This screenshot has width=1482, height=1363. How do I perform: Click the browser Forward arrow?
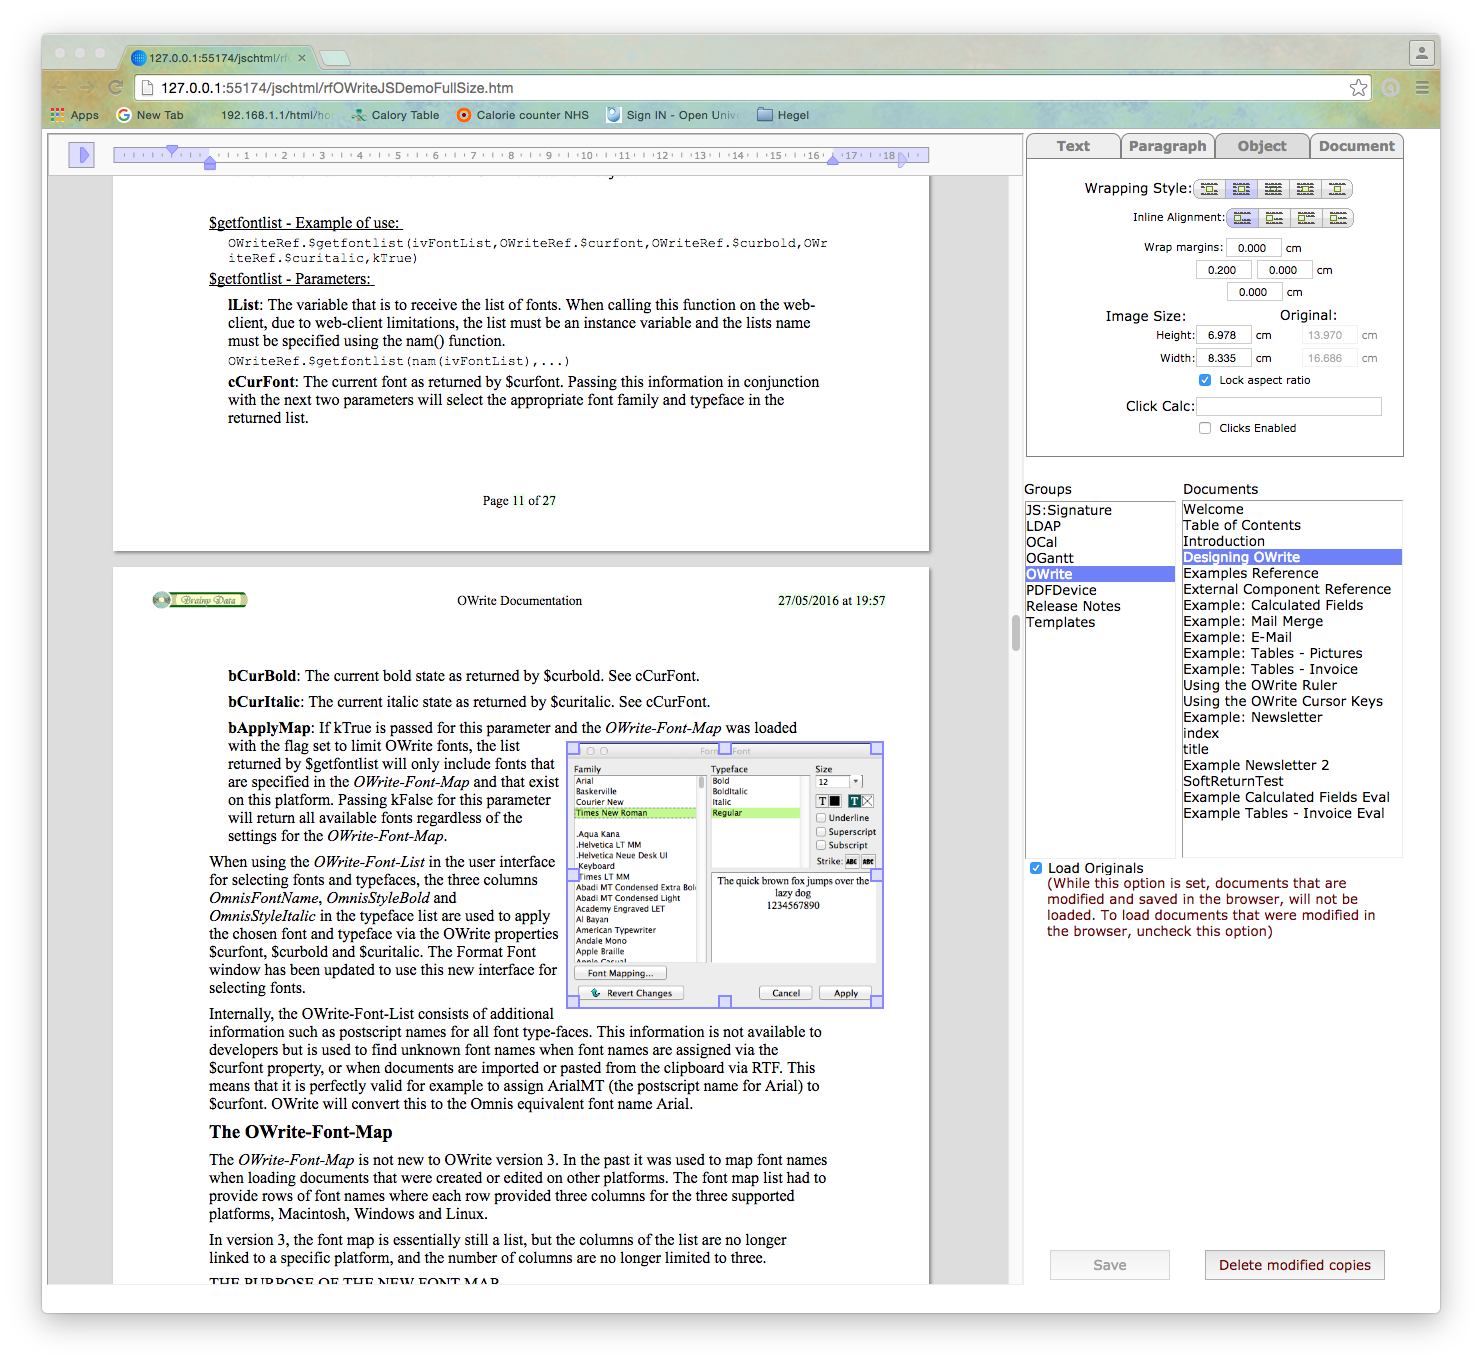pyautogui.click(x=87, y=88)
